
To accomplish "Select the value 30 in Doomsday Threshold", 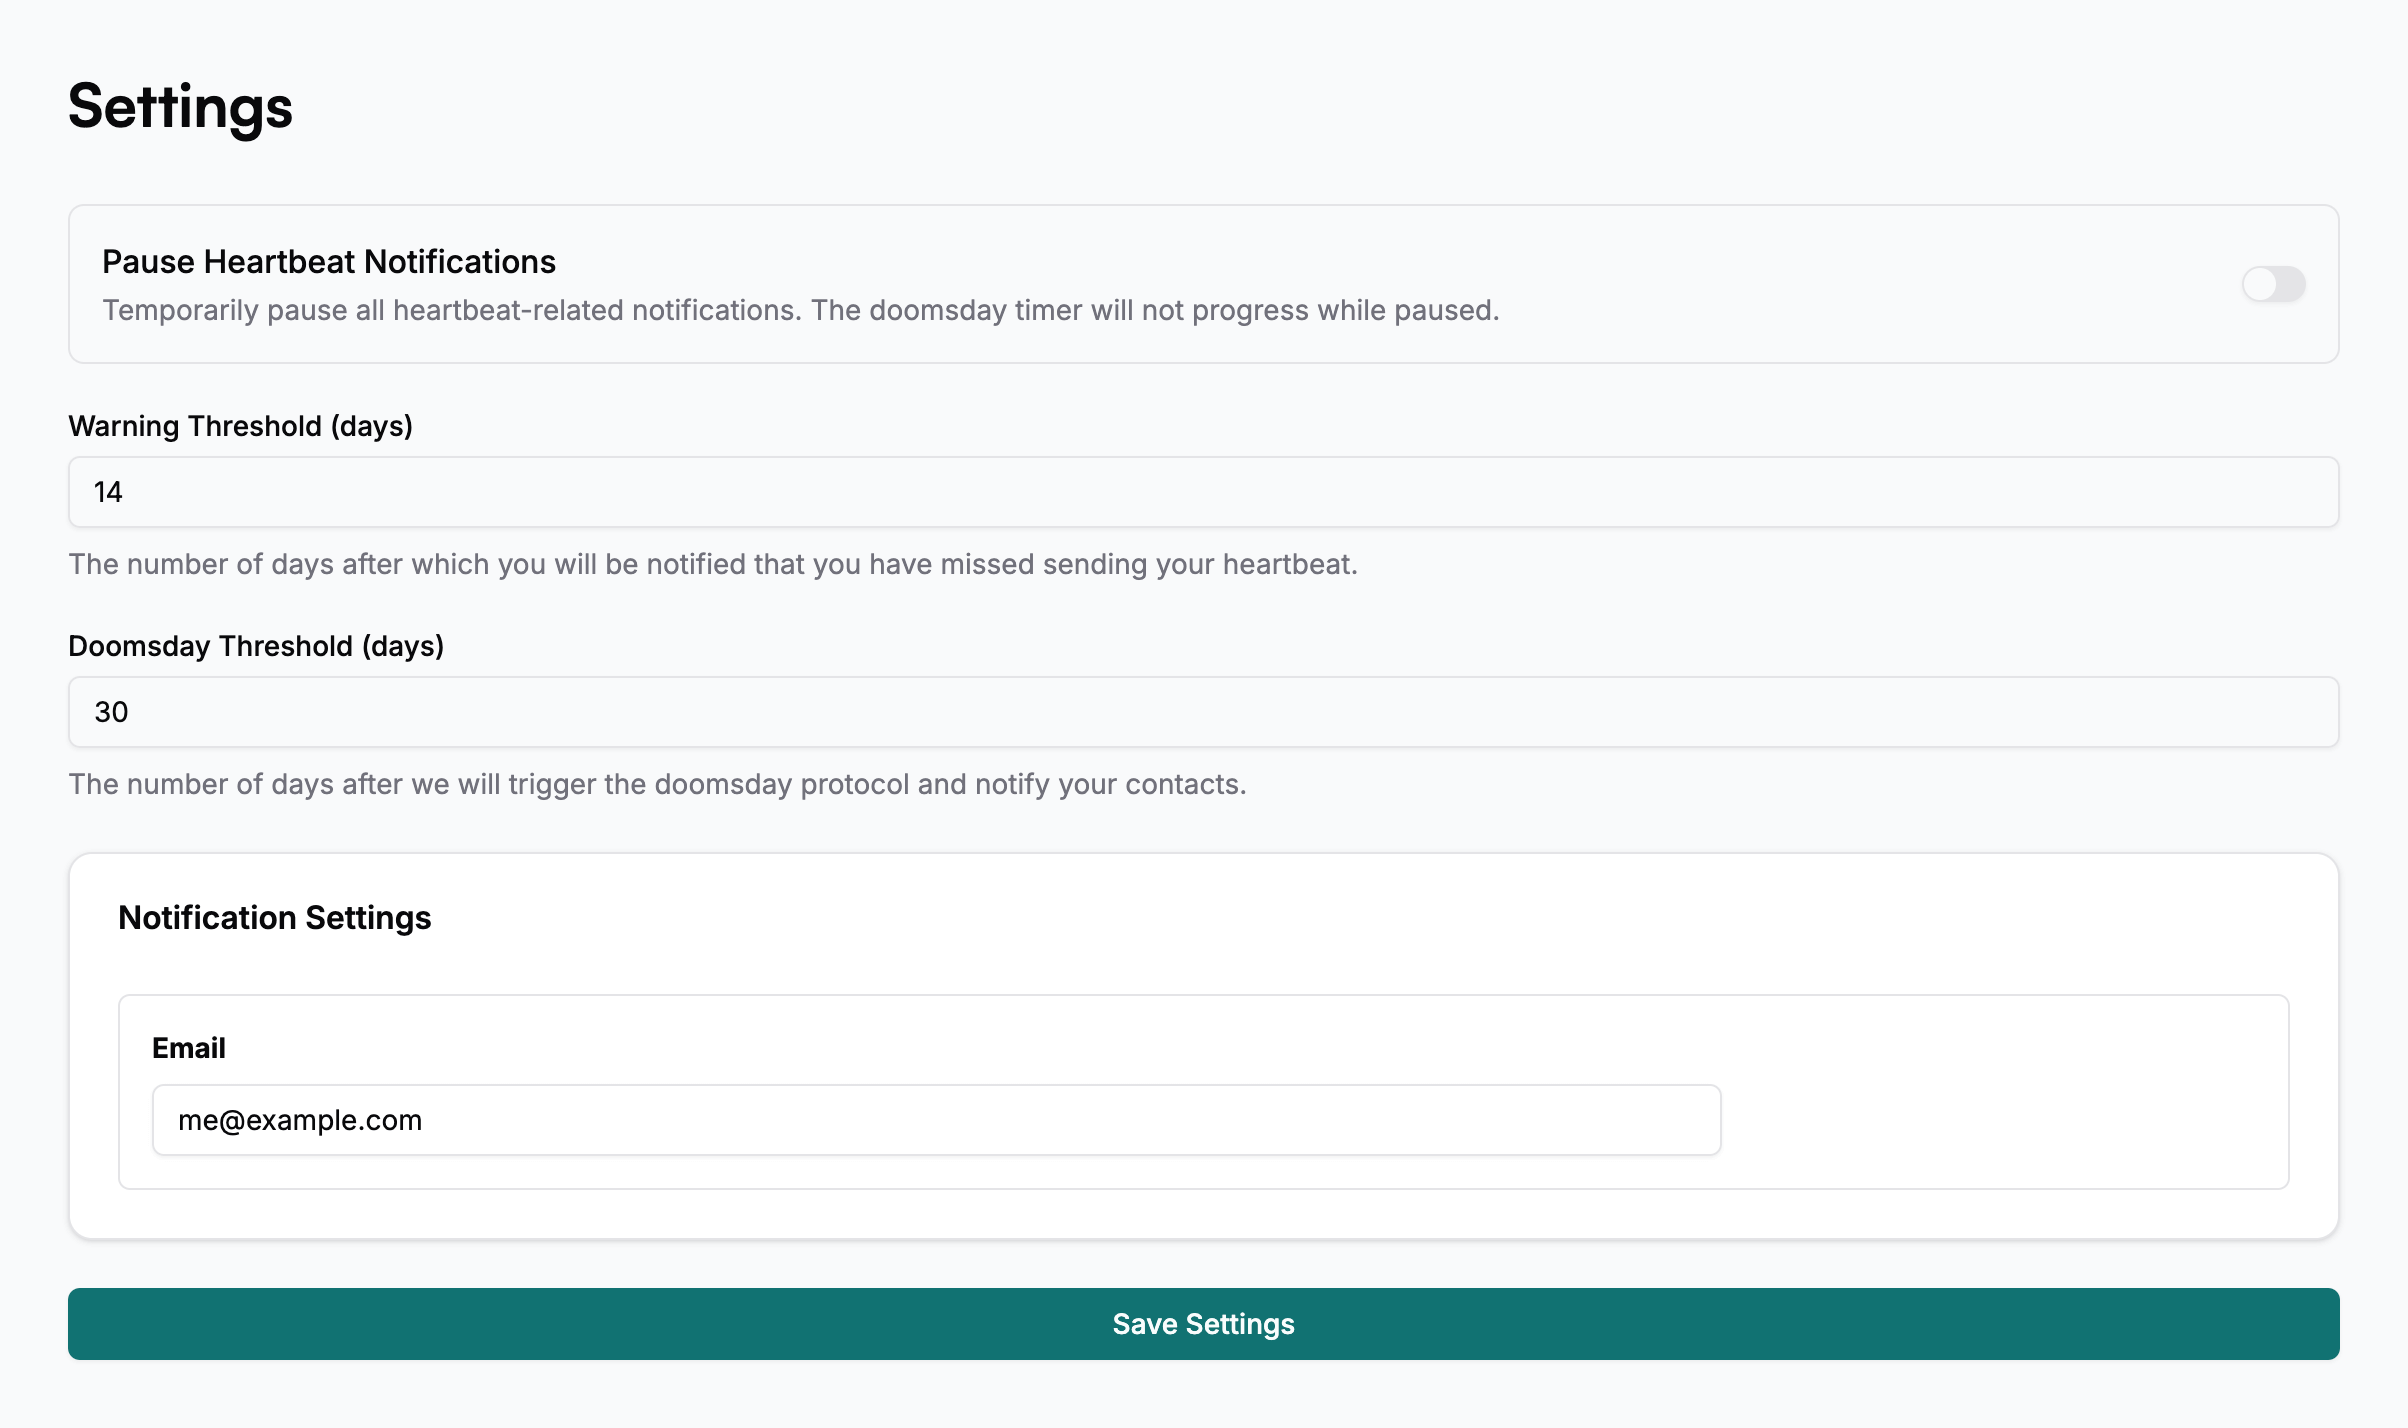I will [x=111, y=712].
